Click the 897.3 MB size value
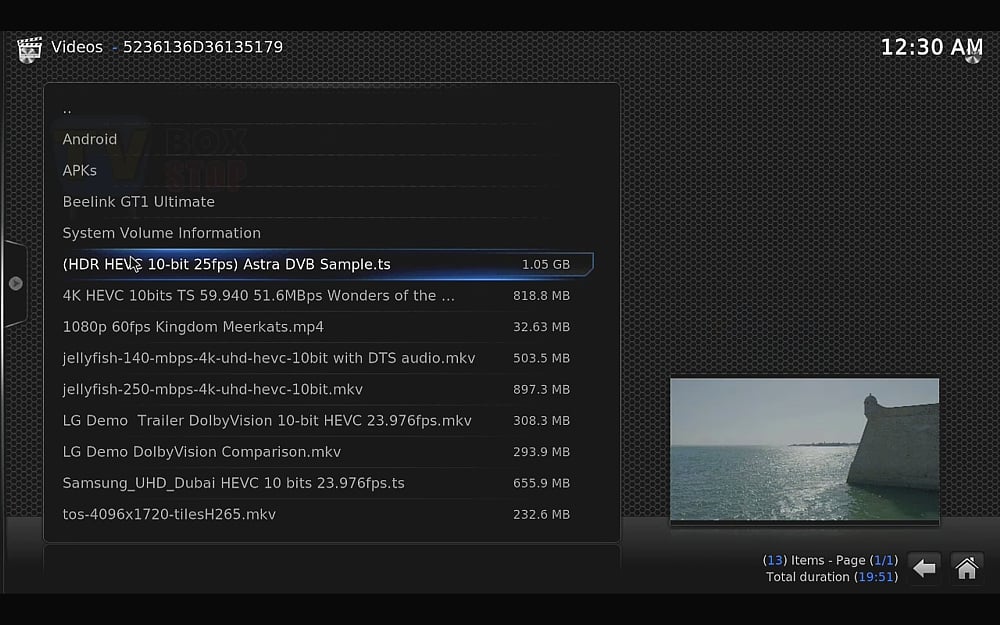The width and height of the screenshot is (1000, 625). coord(541,389)
